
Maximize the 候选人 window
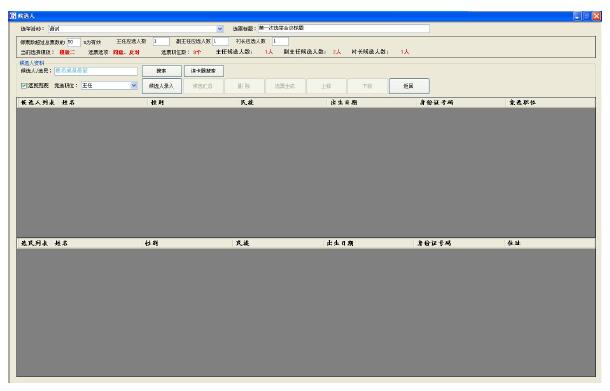pos(586,16)
